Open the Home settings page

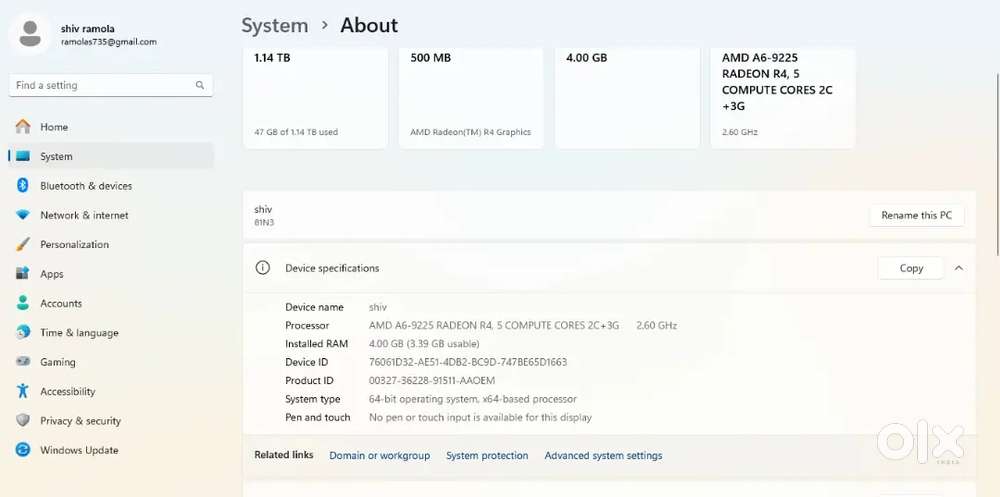click(x=111, y=127)
